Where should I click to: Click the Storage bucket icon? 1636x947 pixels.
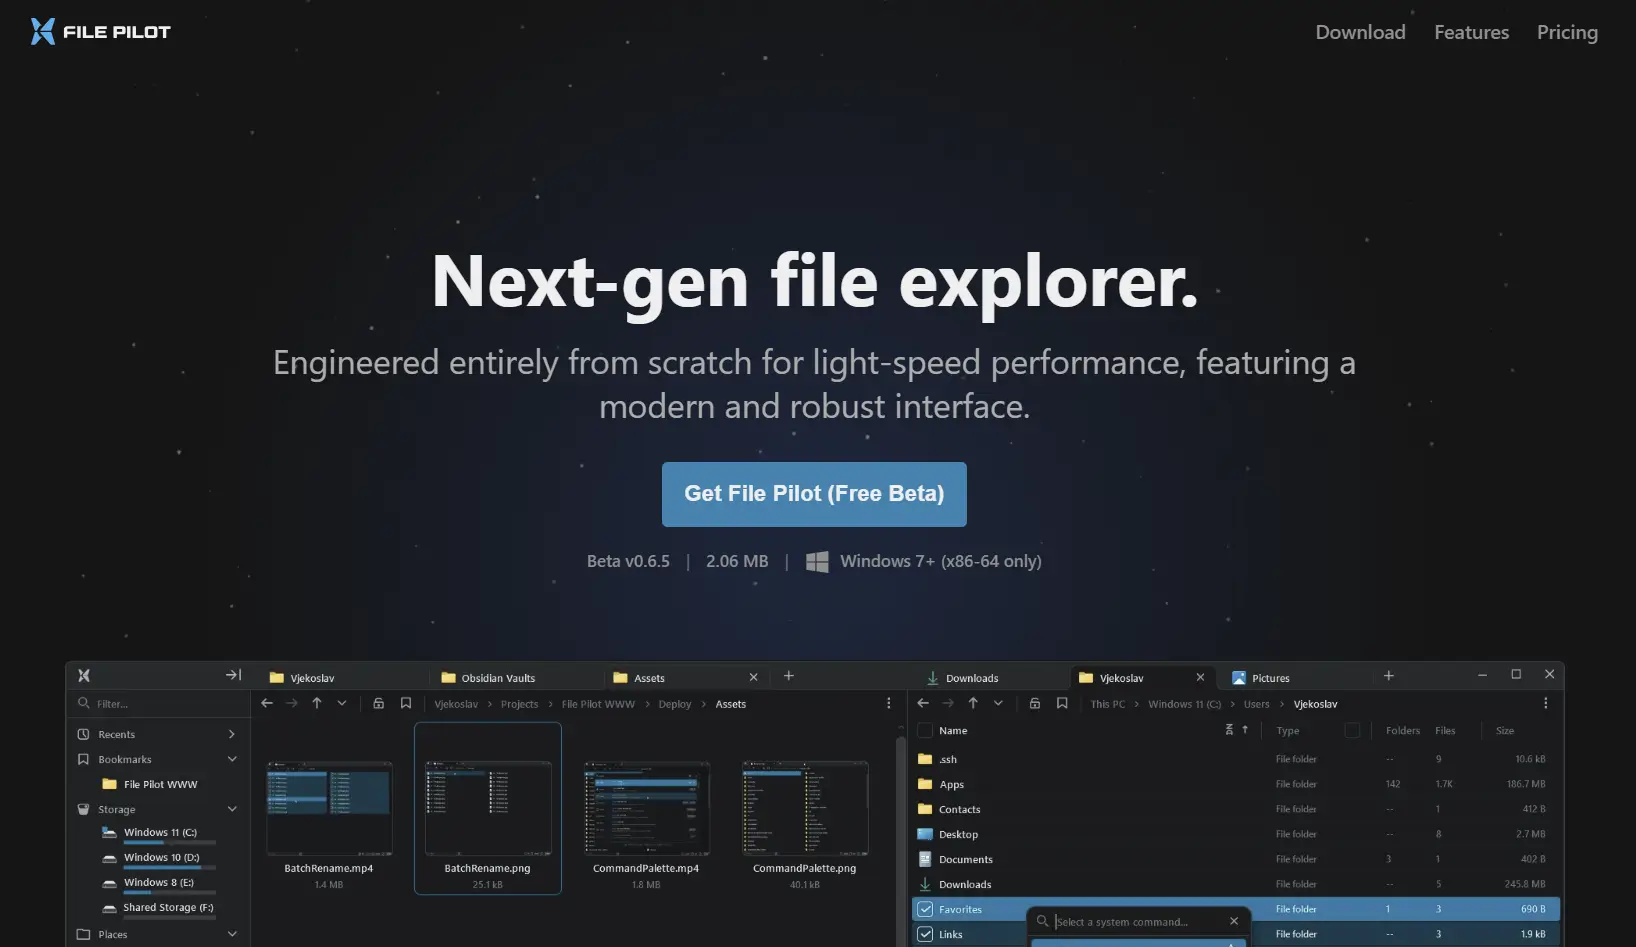pyautogui.click(x=83, y=809)
